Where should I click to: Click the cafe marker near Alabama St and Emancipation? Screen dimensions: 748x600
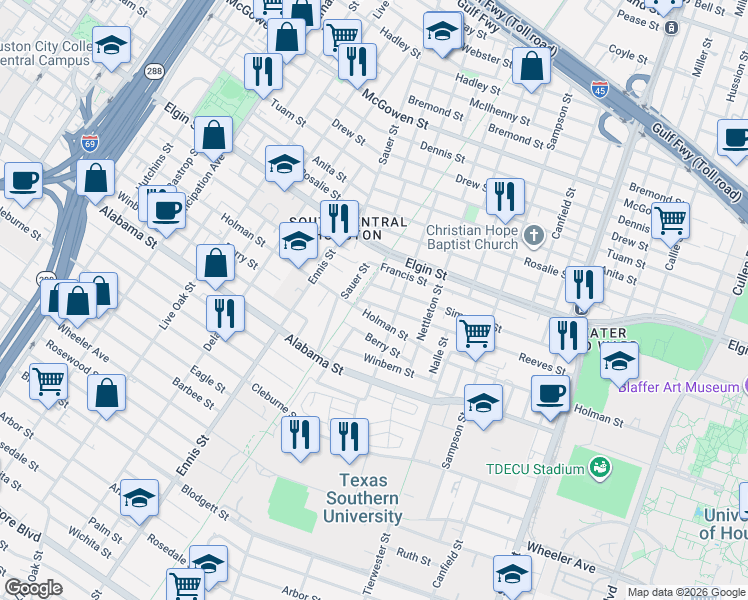coord(166,213)
